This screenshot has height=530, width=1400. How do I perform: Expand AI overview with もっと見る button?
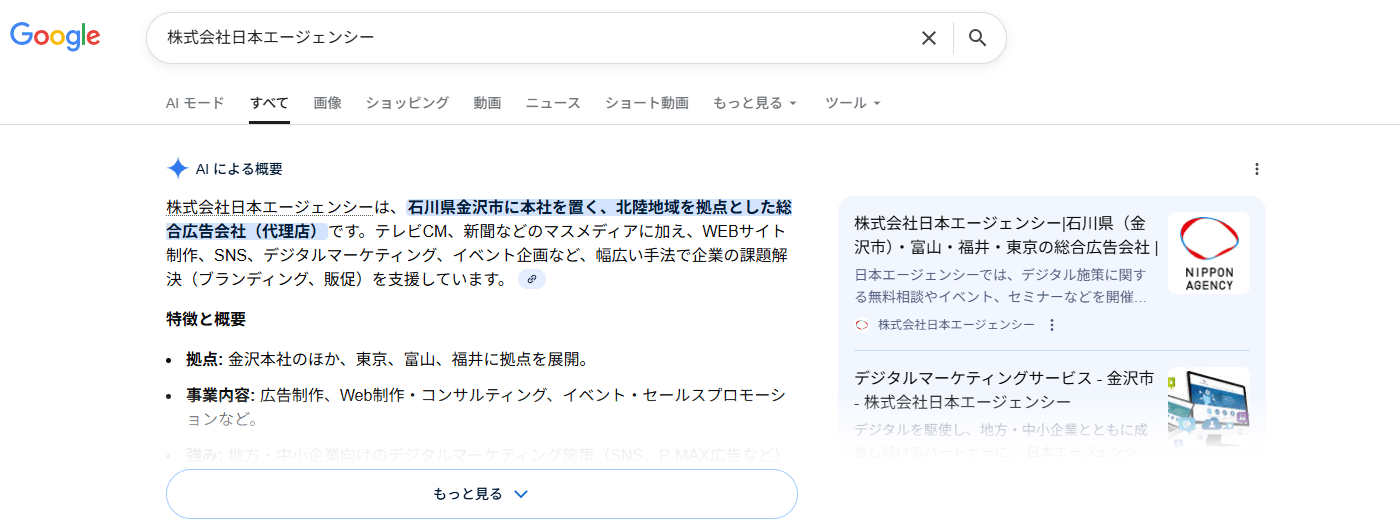(x=481, y=494)
